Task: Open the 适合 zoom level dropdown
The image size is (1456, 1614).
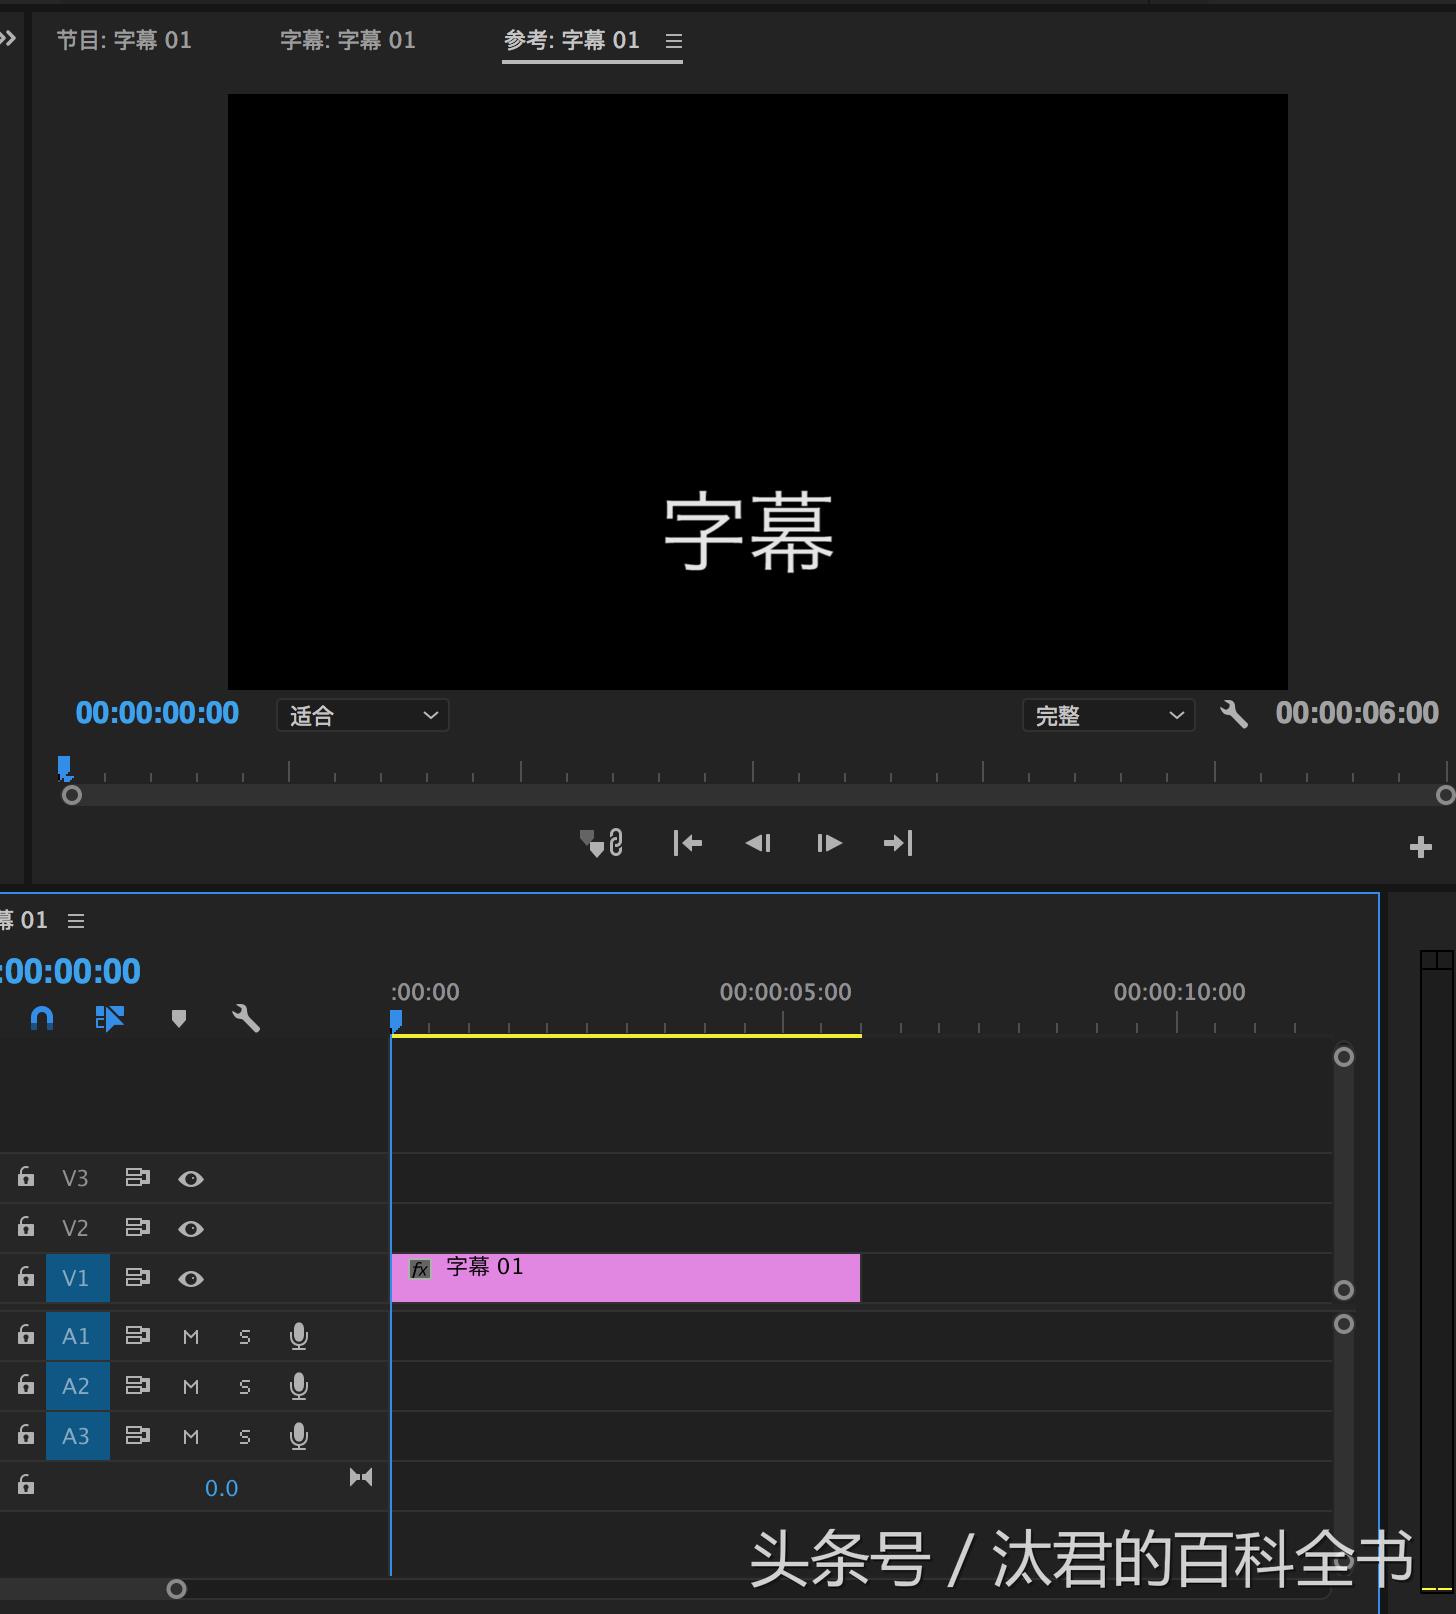Action: pos(363,716)
